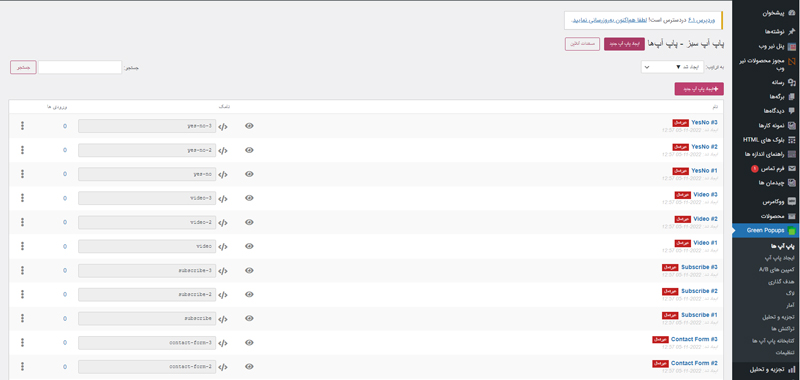800x380 pixels.
Task: Click the pink ایجاد پاپ آپ جدید button above table
Action: click(x=699, y=89)
